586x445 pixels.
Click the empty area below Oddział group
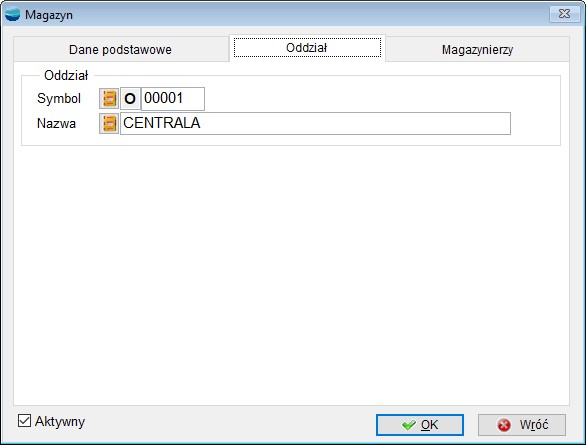click(292, 275)
